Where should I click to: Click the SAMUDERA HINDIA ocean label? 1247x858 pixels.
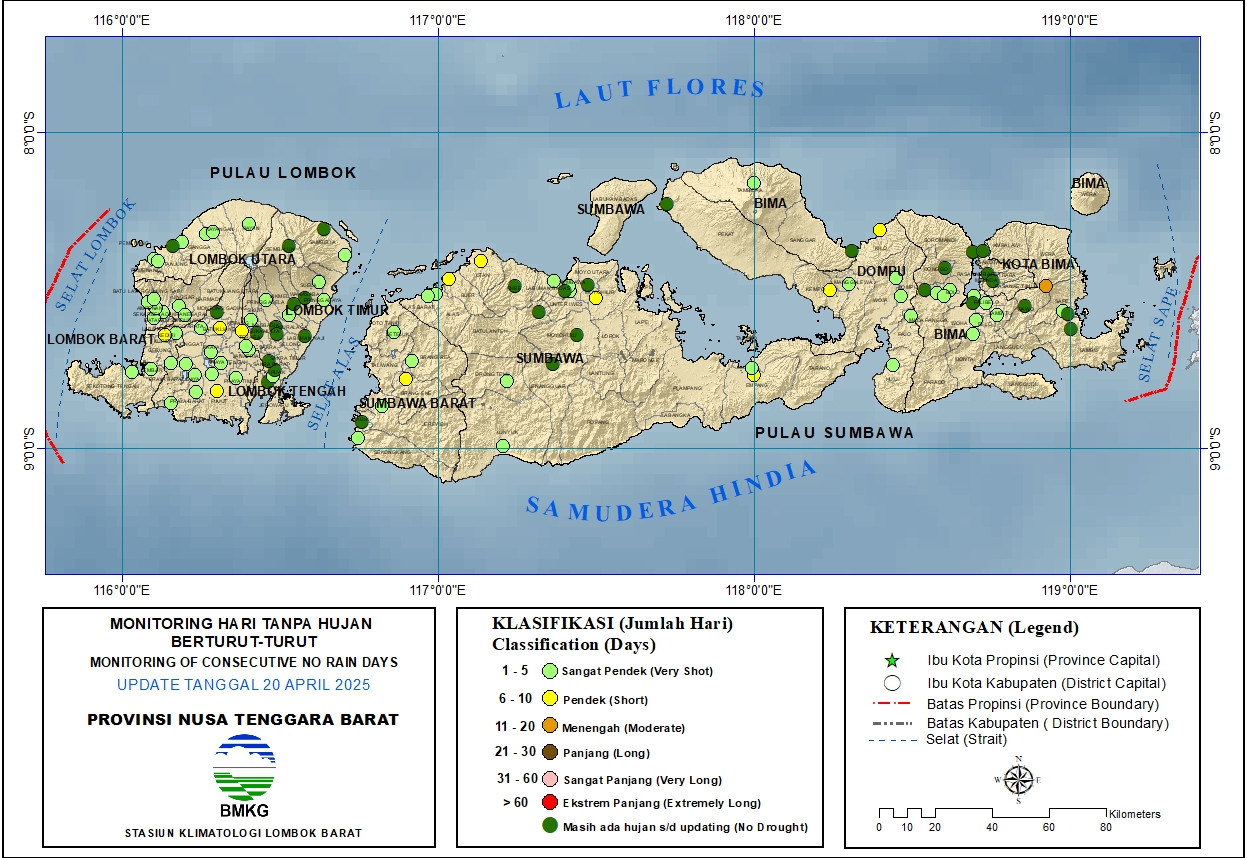tap(672, 489)
